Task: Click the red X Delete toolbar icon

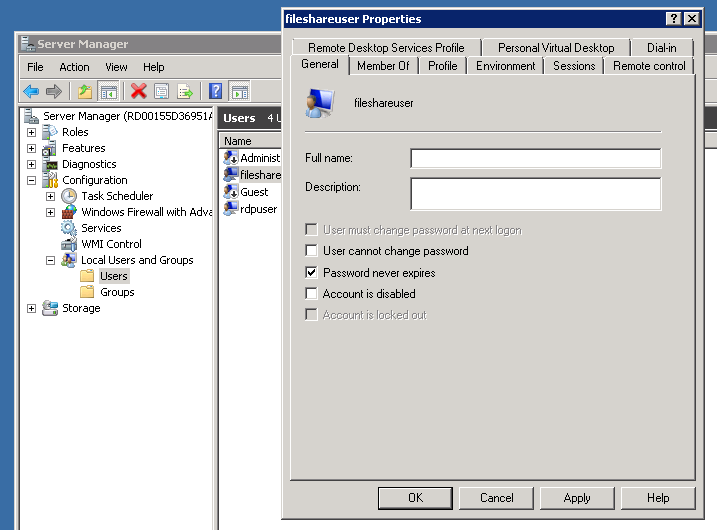Action: pyautogui.click(x=139, y=91)
